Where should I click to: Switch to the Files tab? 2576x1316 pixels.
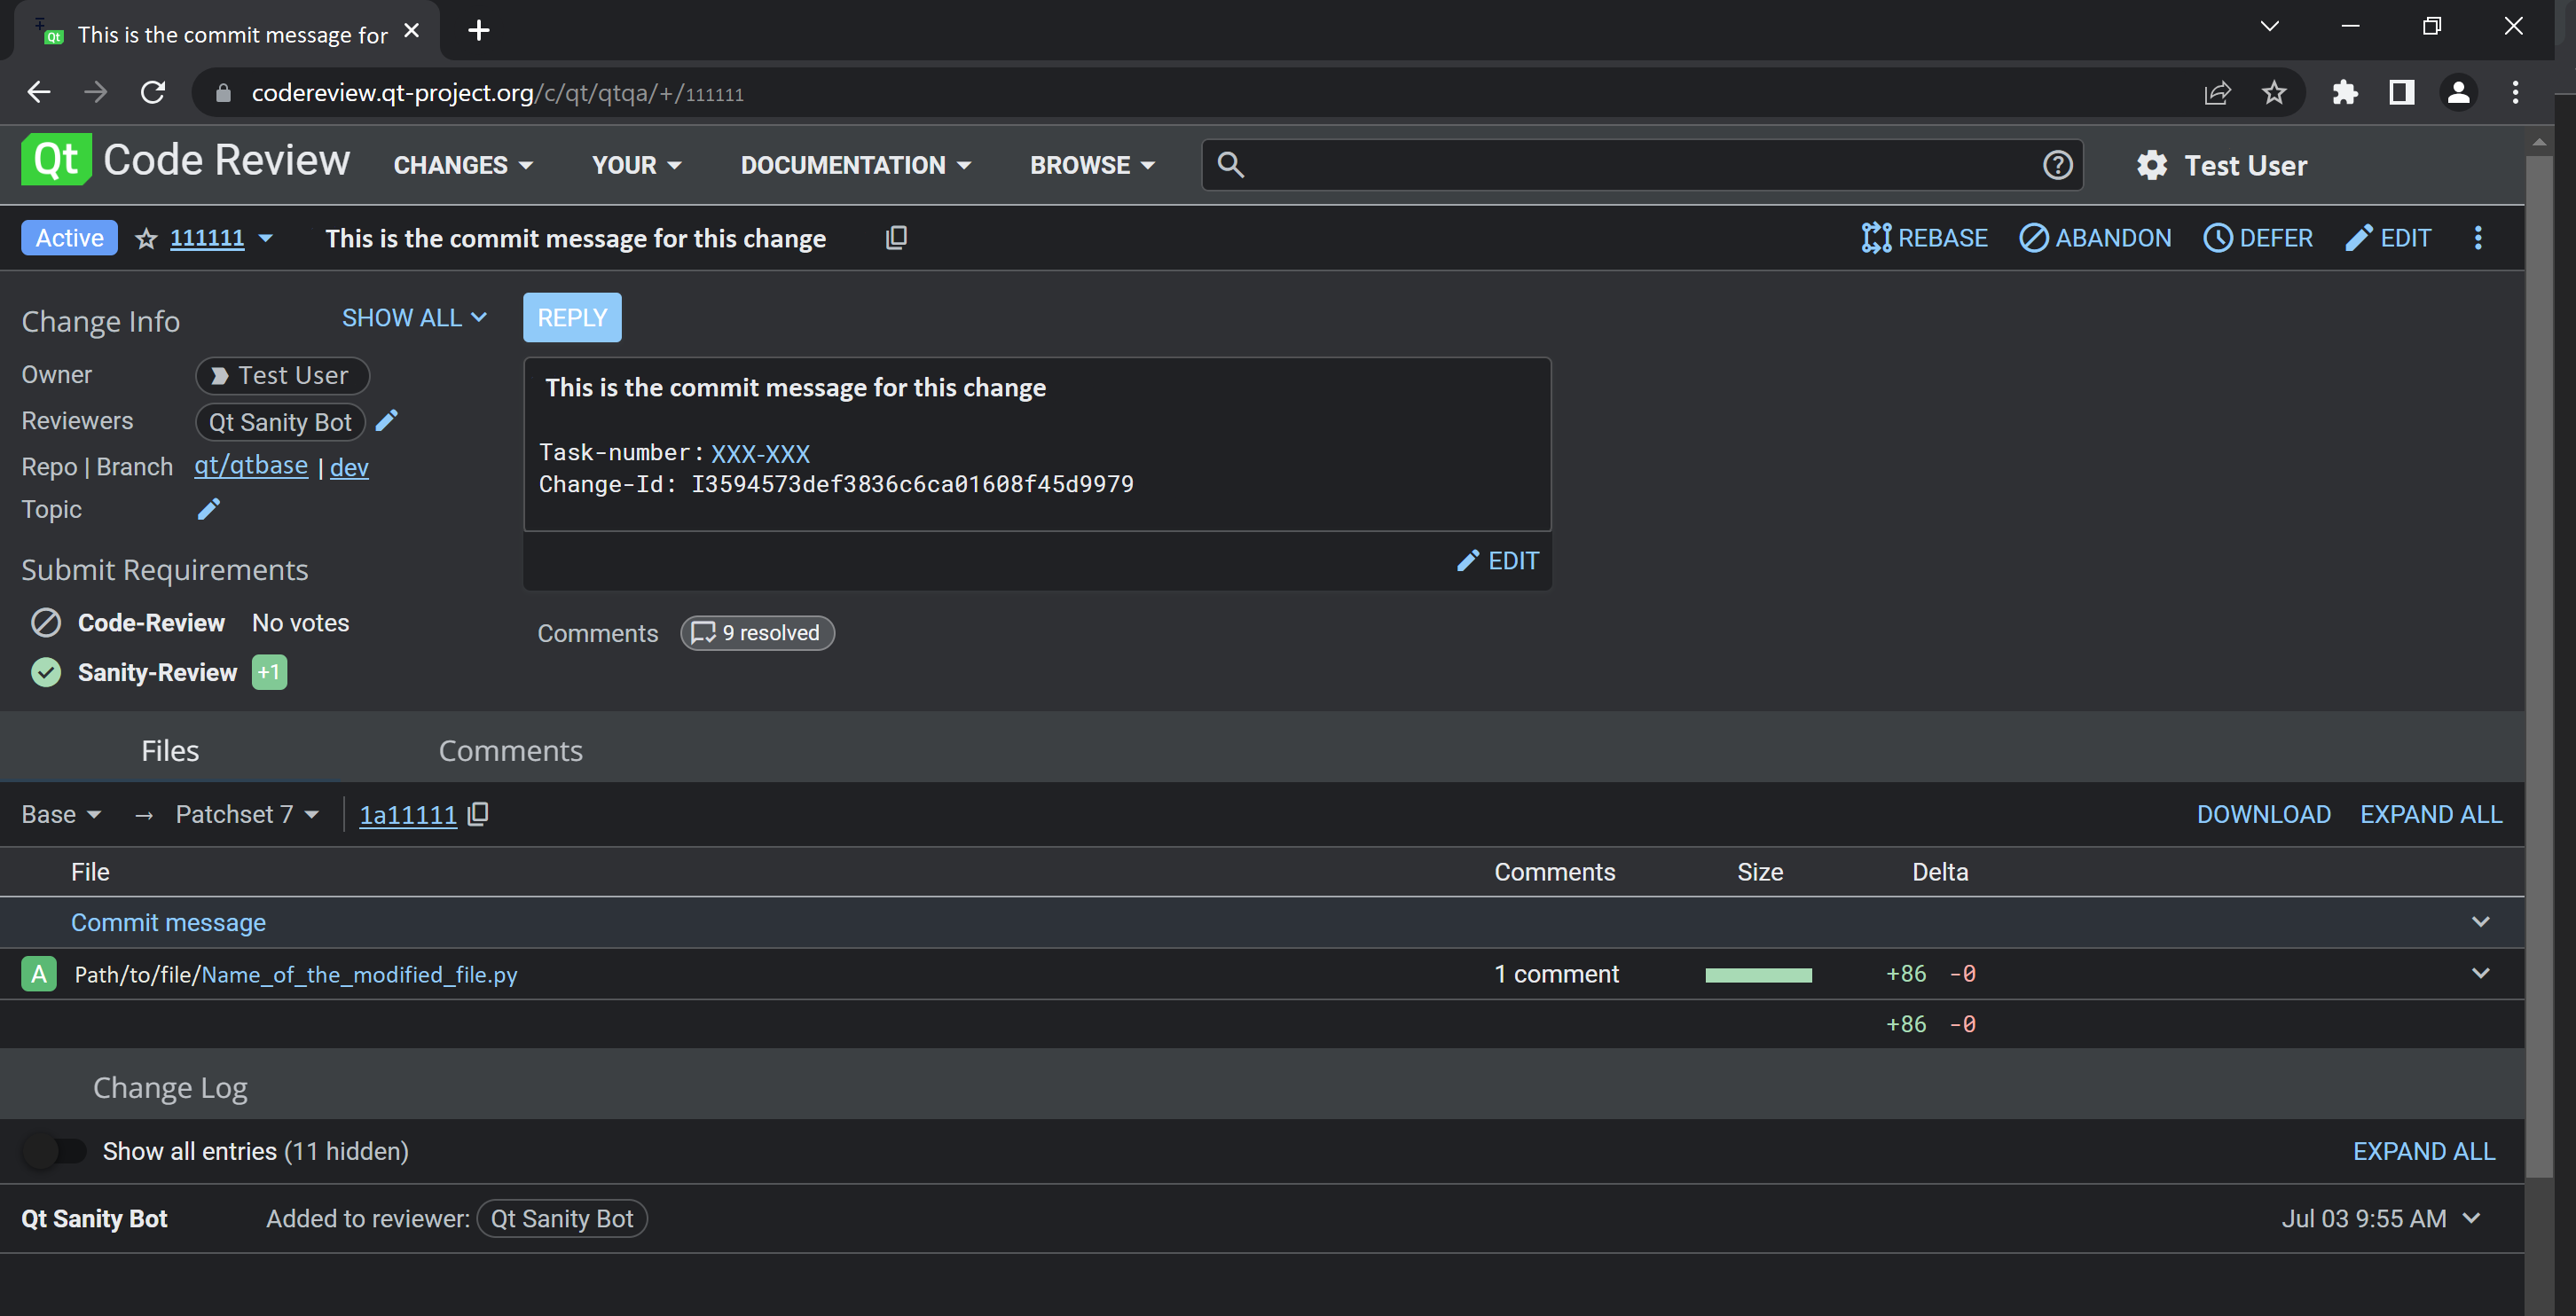coord(170,750)
